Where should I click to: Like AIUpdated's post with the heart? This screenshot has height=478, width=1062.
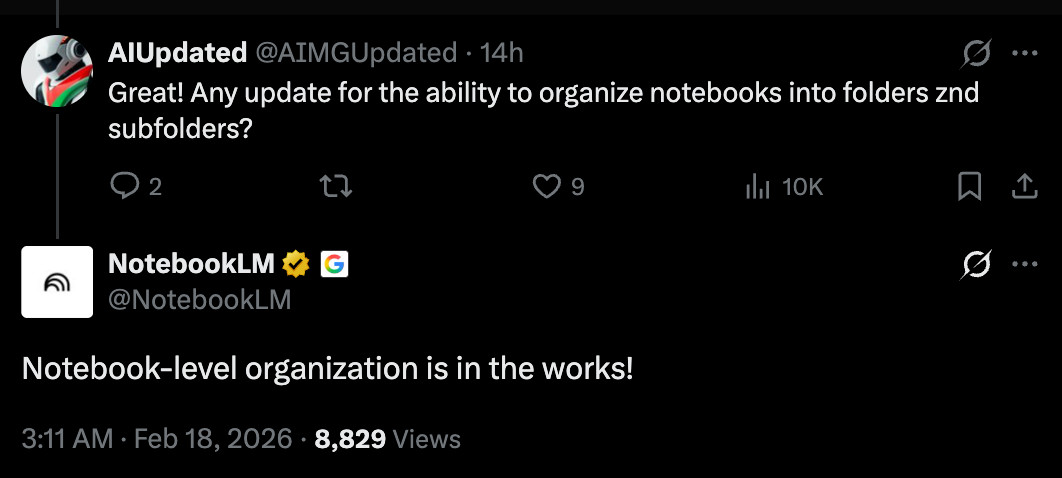pyautogui.click(x=546, y=186)
